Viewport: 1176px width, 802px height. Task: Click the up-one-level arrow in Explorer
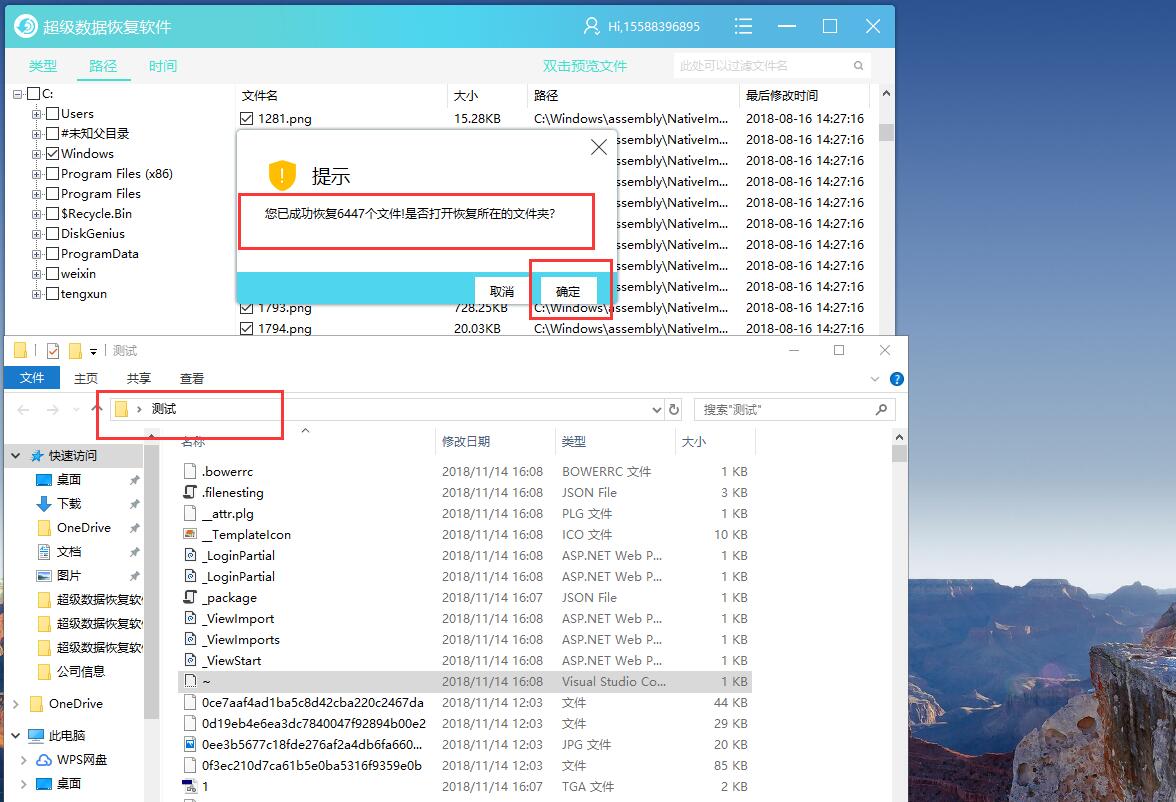point(97,409)
